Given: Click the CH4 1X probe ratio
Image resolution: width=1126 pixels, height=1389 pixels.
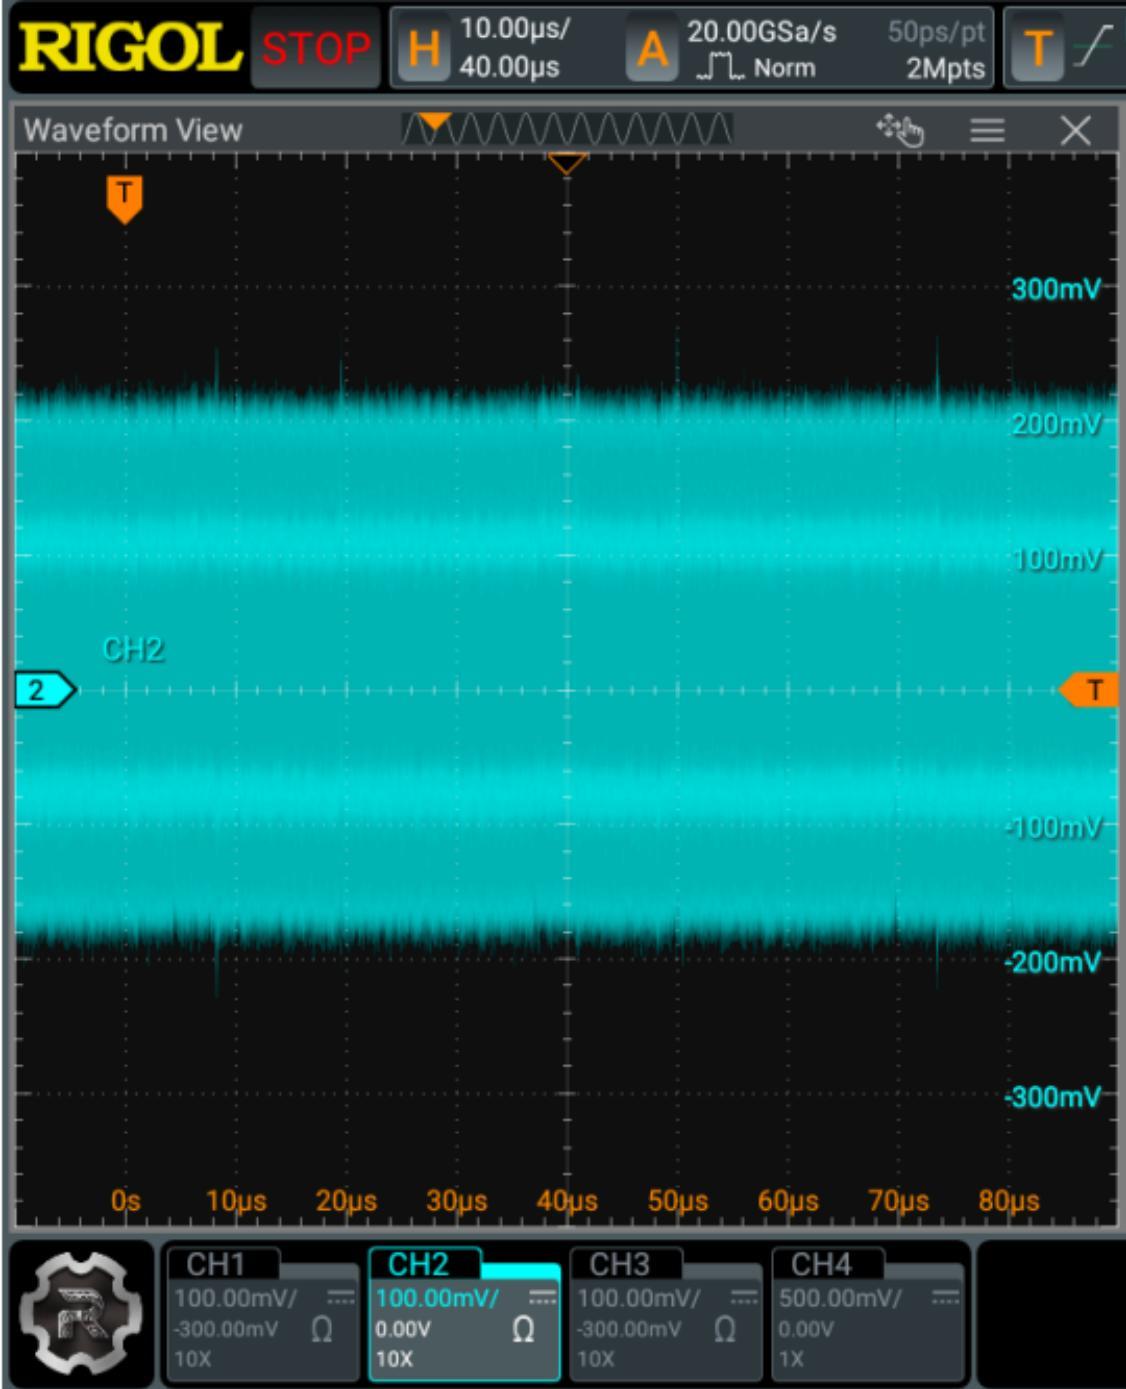Looking at the screenshot, I should point(791,1360).
